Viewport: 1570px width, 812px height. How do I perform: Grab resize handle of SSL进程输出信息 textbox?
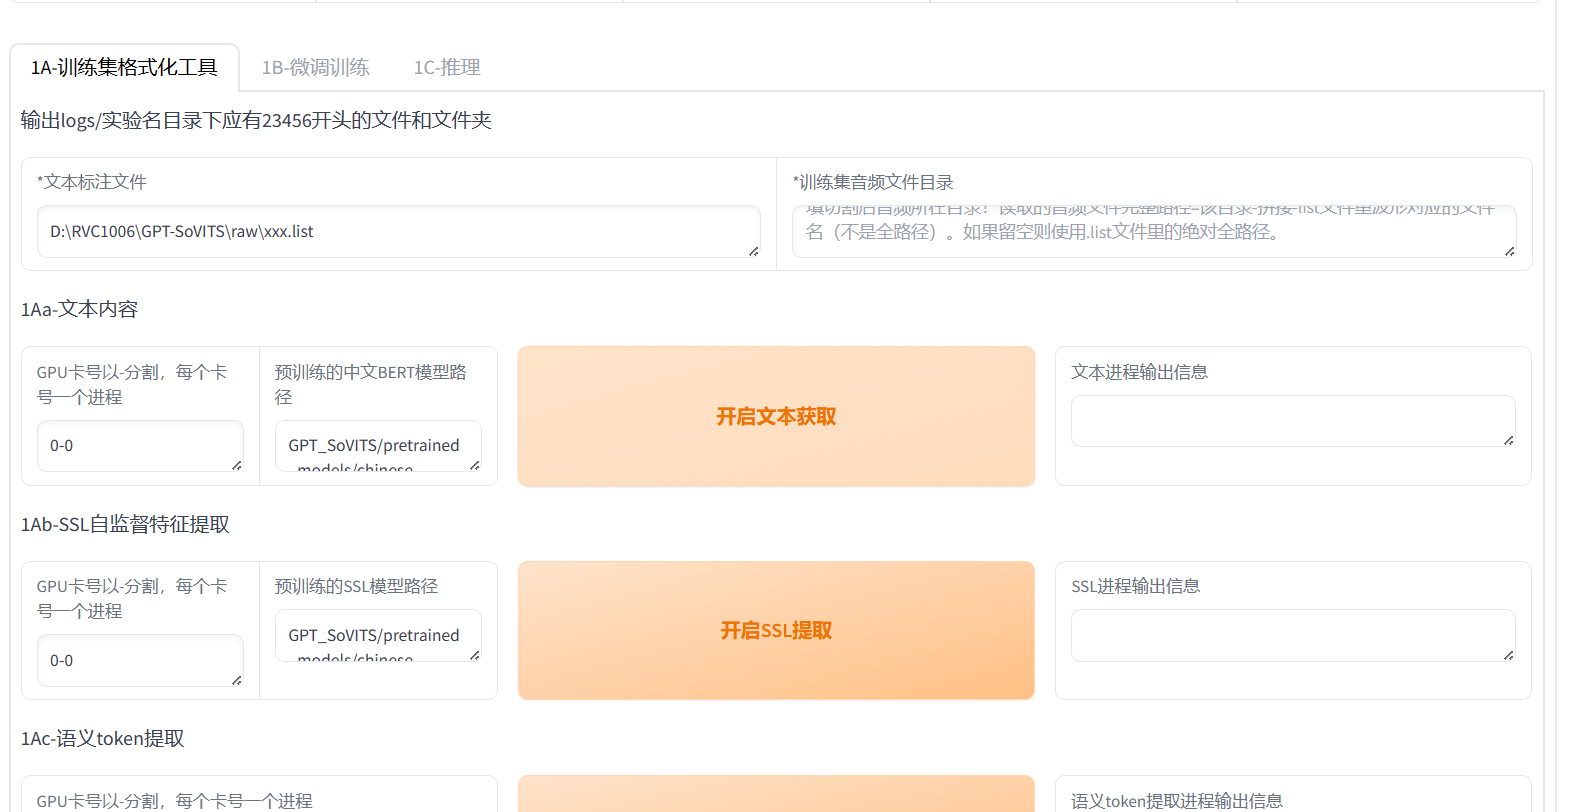tap(1508, 655)
